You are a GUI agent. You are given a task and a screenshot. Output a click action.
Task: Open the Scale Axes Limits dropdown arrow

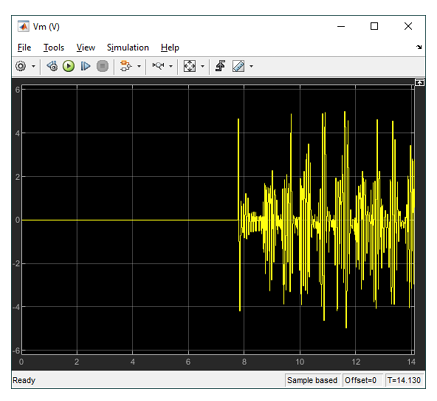(202, 66)
